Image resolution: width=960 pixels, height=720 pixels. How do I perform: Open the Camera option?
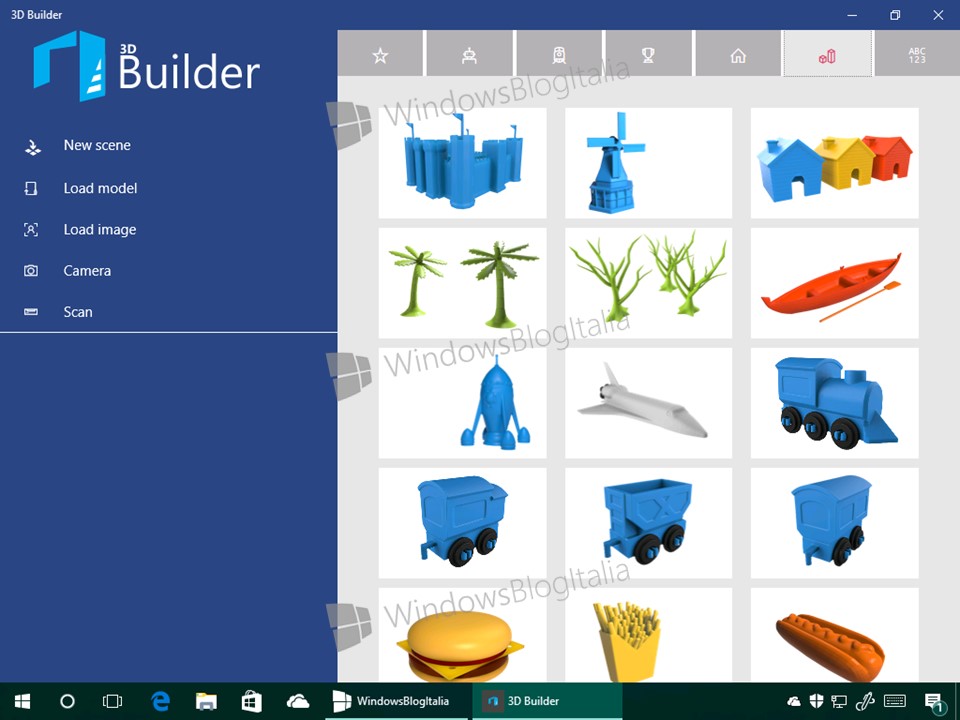point(87,271)
